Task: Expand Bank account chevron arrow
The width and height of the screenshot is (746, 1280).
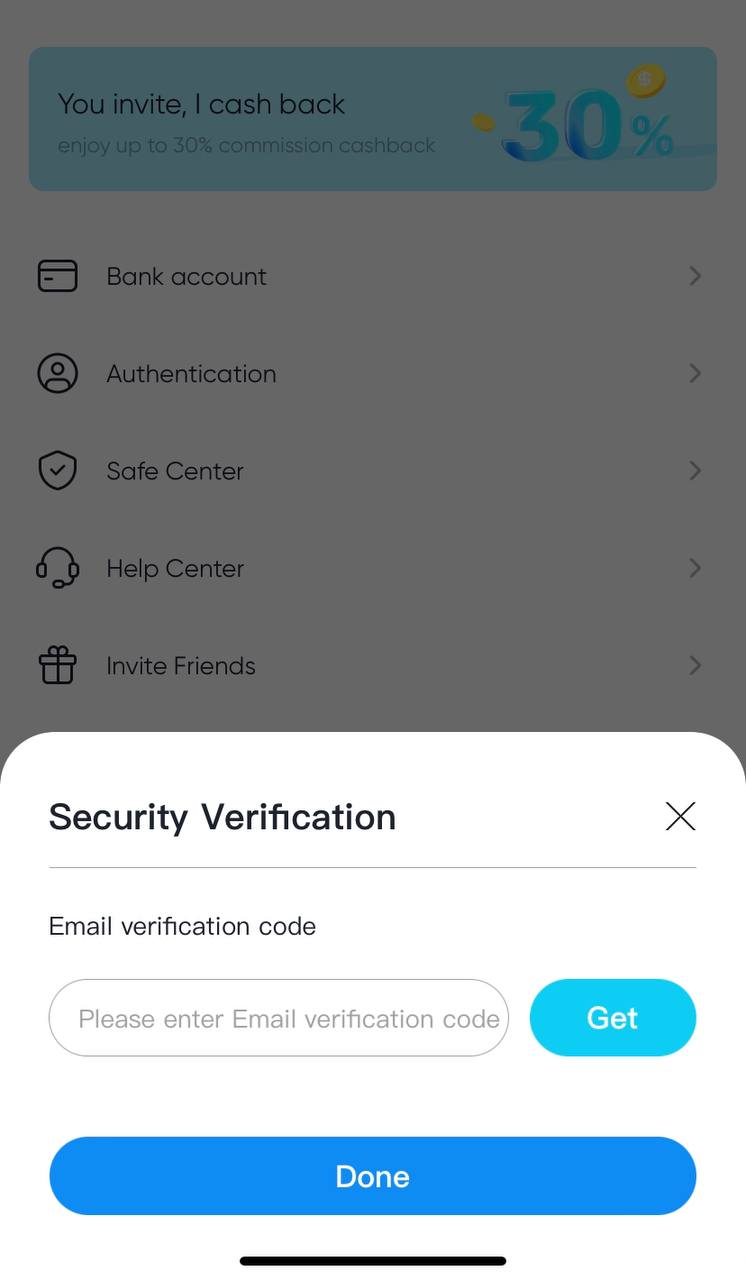Action: (695, 276)
